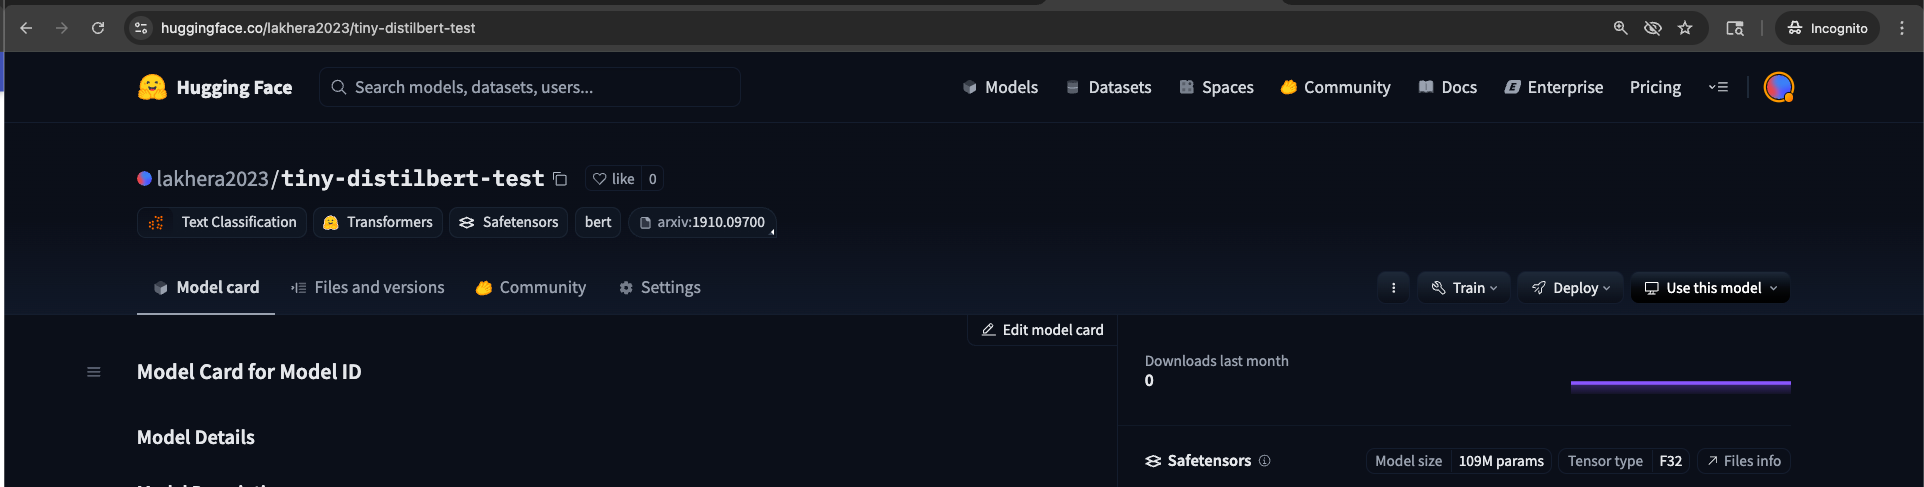This screenshot has height=487, width=1924.
Task: Click the tiny-distilbert-test model name
Action: (412, 178)
